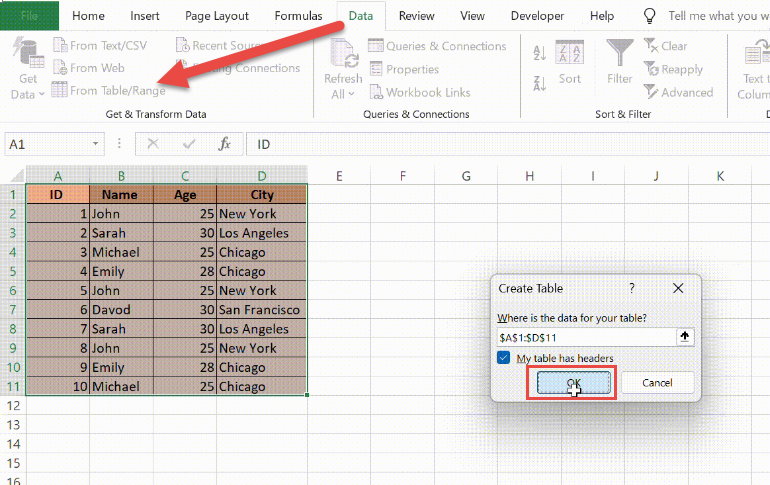This screenshot has width=770, height=485.
Task: Open the Sort dialog button
Action: tap(569, 63)
